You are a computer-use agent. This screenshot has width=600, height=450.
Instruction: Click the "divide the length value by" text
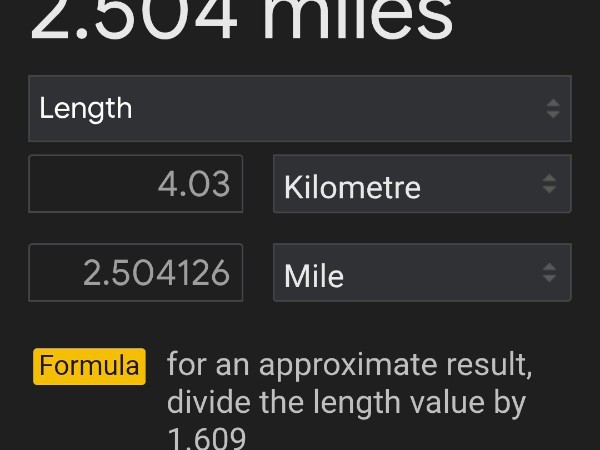coord(346,404)
